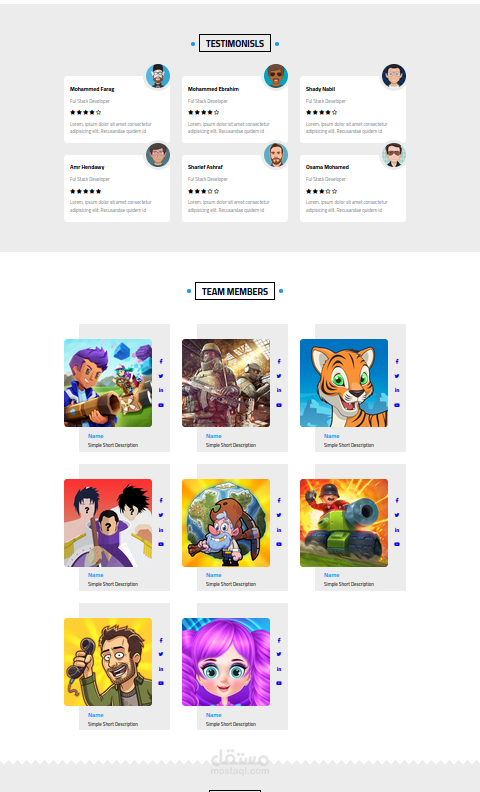
Task: Open the soldier team member image
Action: [226, 383]
